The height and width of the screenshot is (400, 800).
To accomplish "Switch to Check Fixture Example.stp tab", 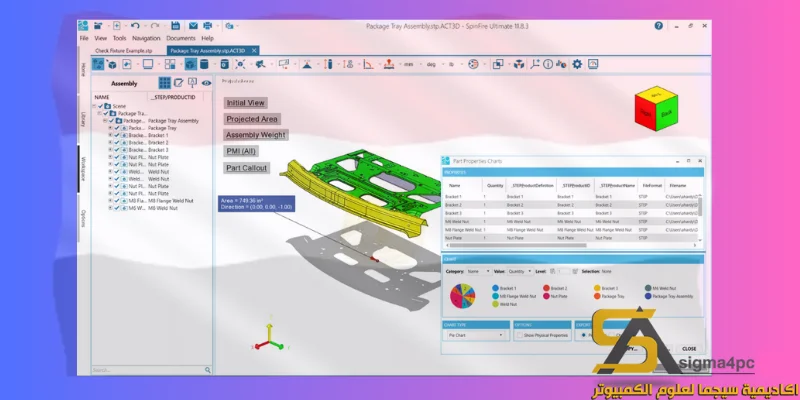I will point(123,51).
